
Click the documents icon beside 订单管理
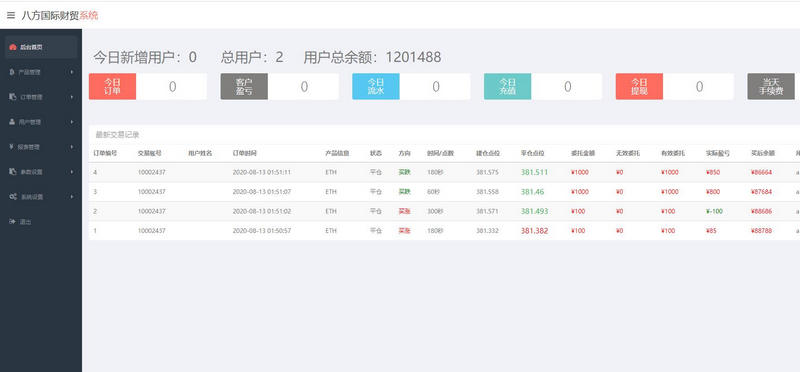coord(13,96)
